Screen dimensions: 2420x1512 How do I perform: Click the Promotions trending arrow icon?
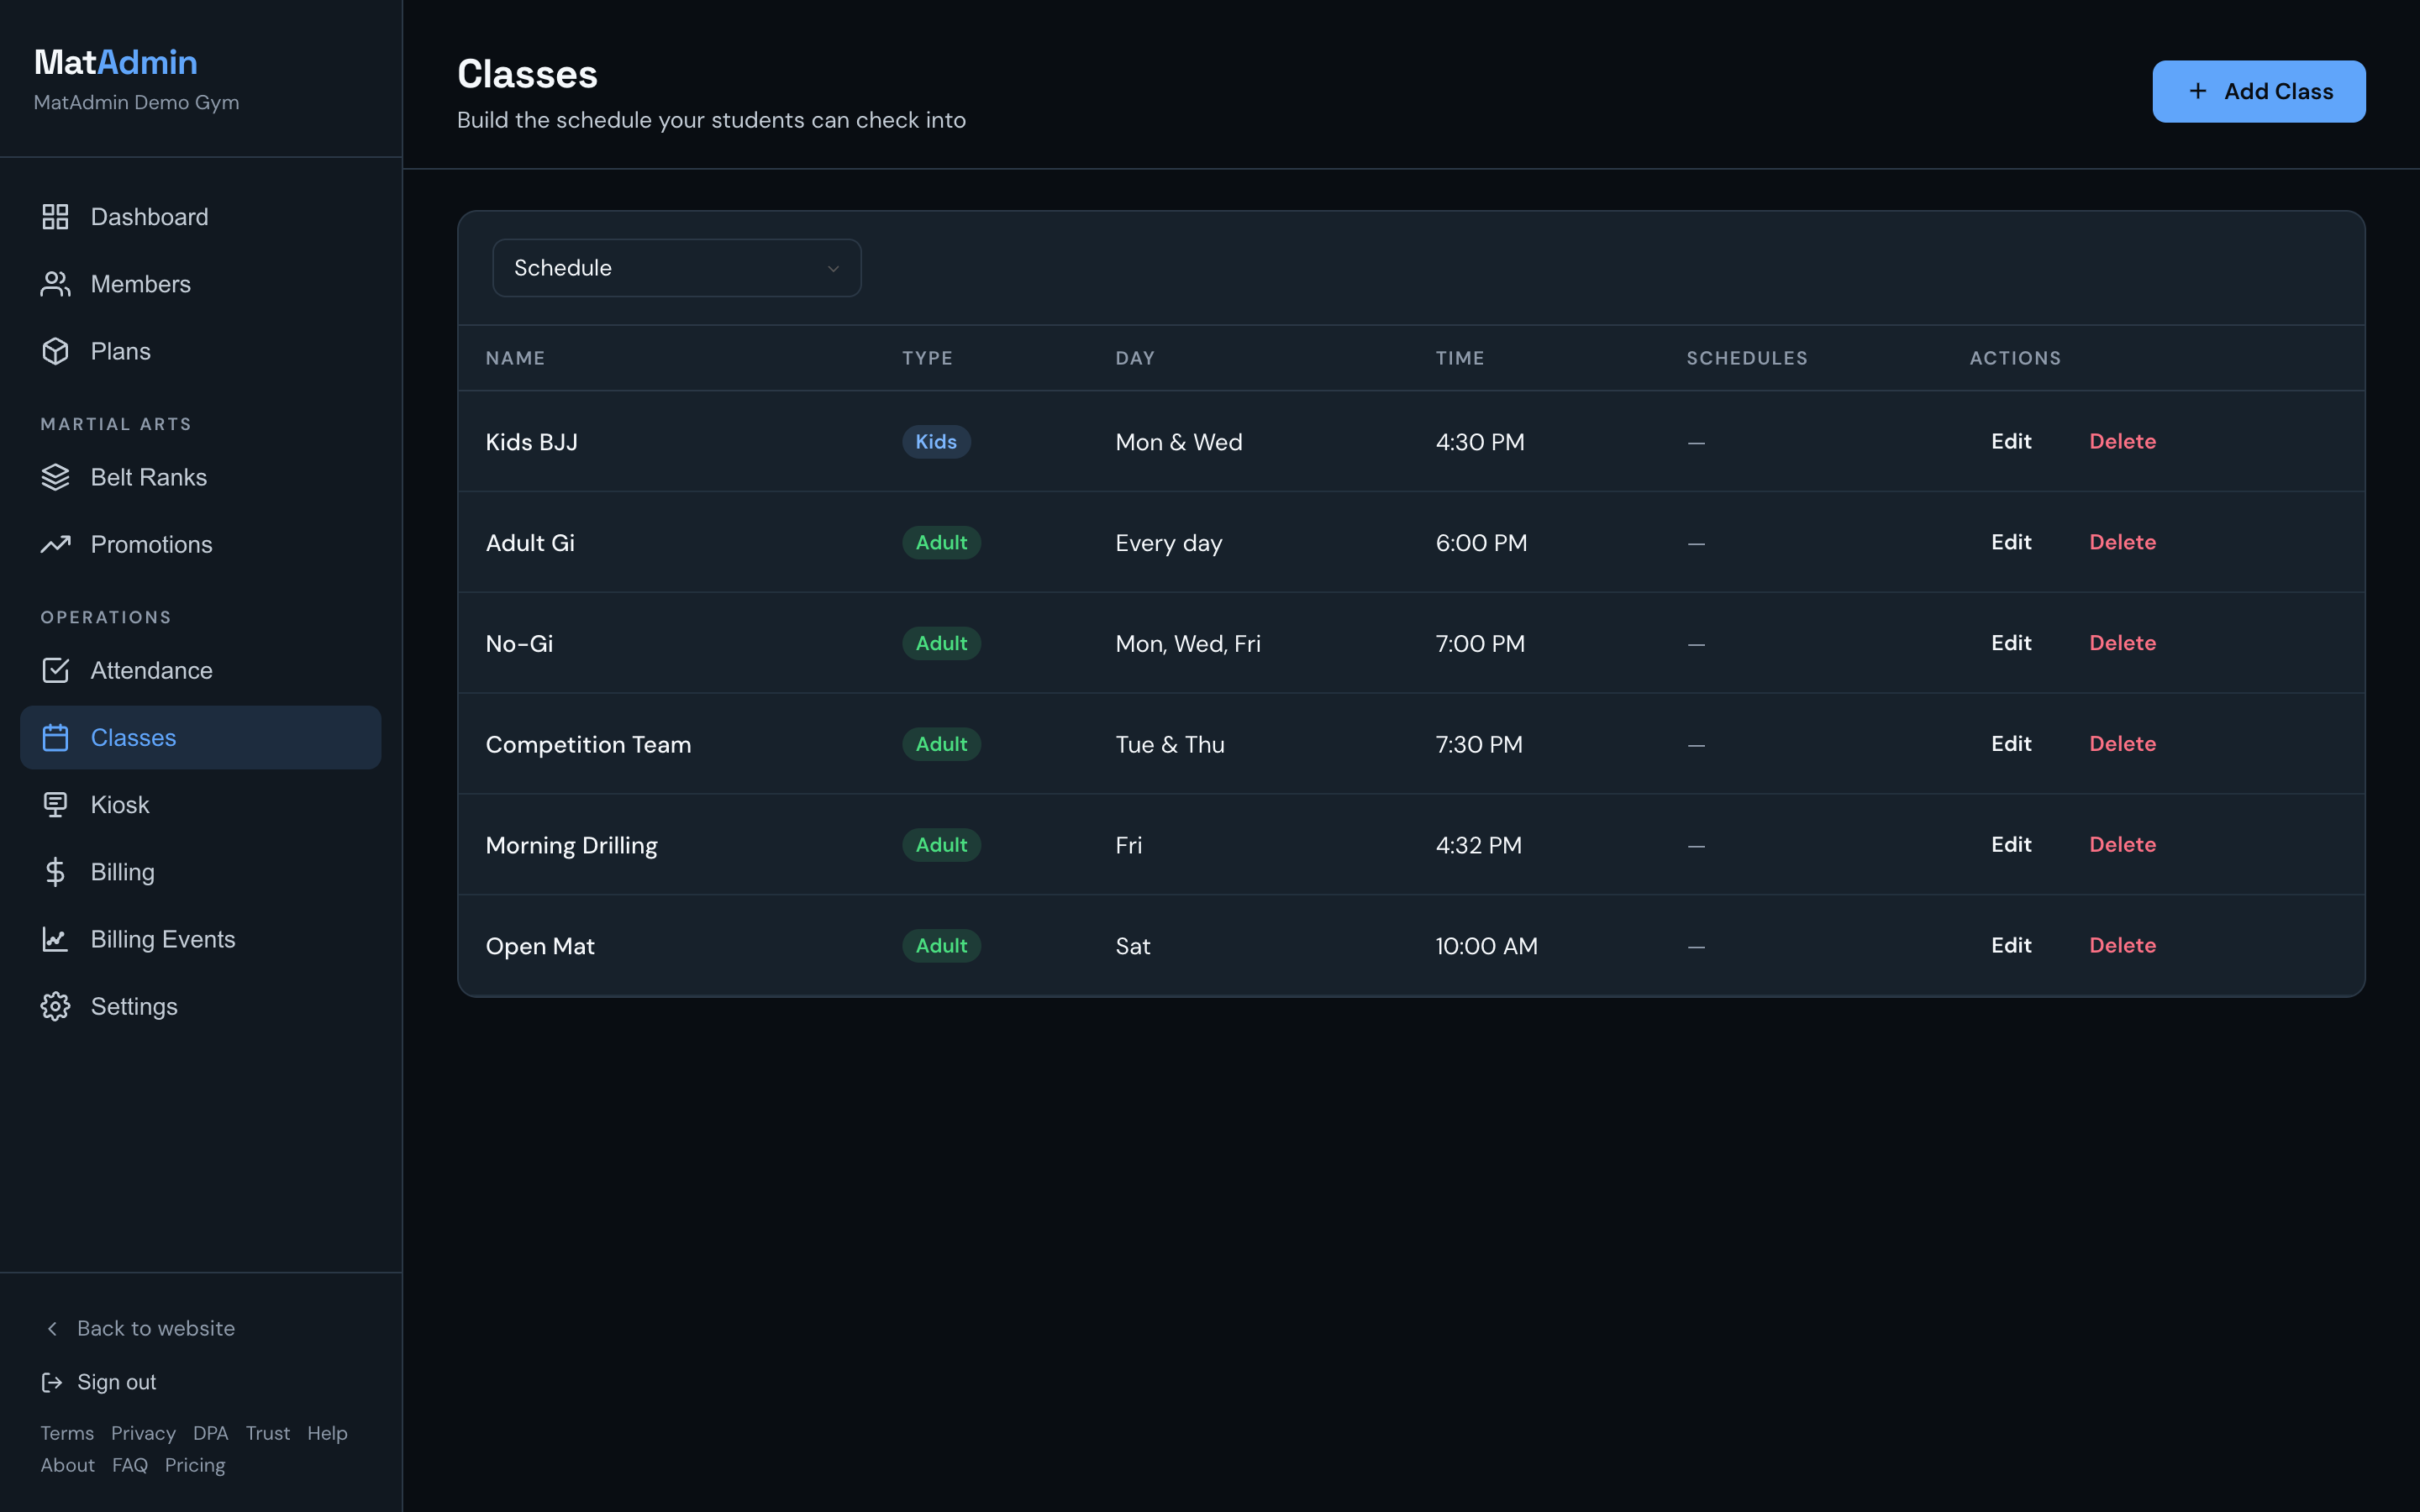pyautogui.click(x=55, y=544)
